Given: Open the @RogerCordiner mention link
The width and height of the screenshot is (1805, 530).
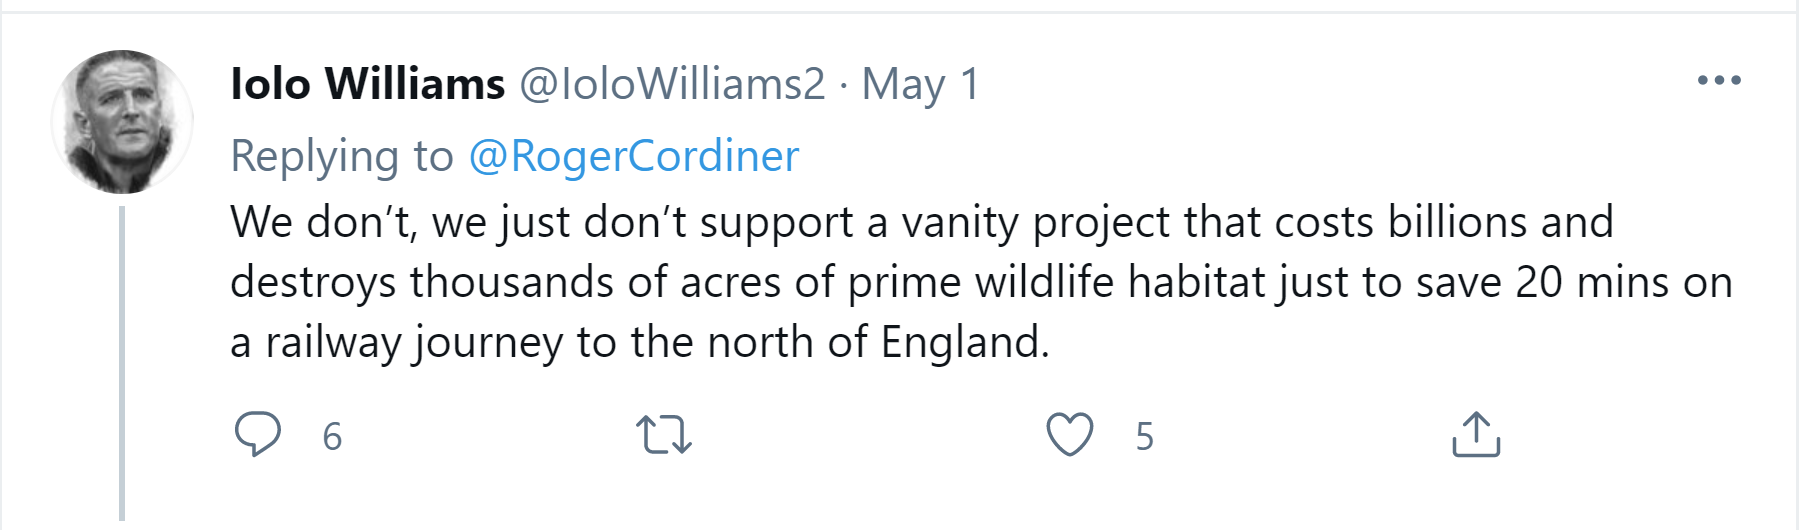Looking at the screenshot, I should pos(633,156).
